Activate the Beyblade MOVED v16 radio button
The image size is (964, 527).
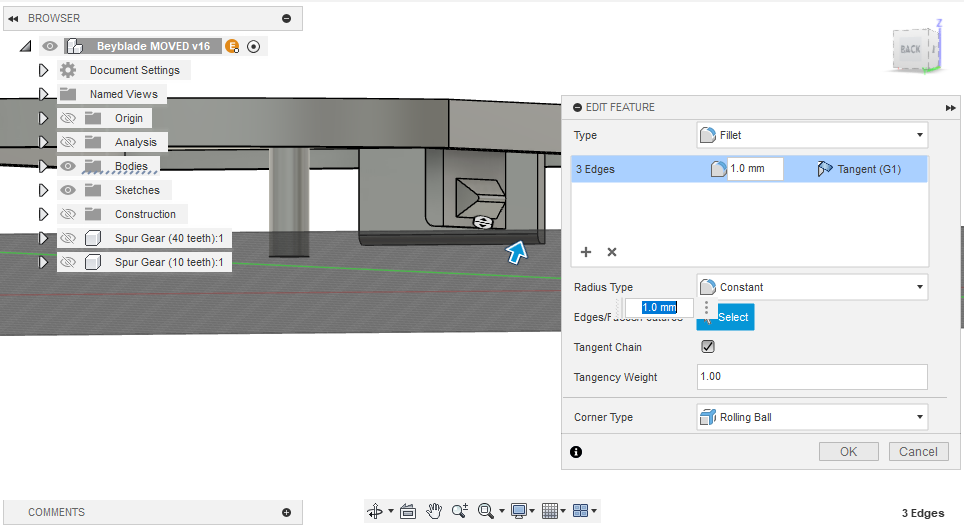(253, 47)
